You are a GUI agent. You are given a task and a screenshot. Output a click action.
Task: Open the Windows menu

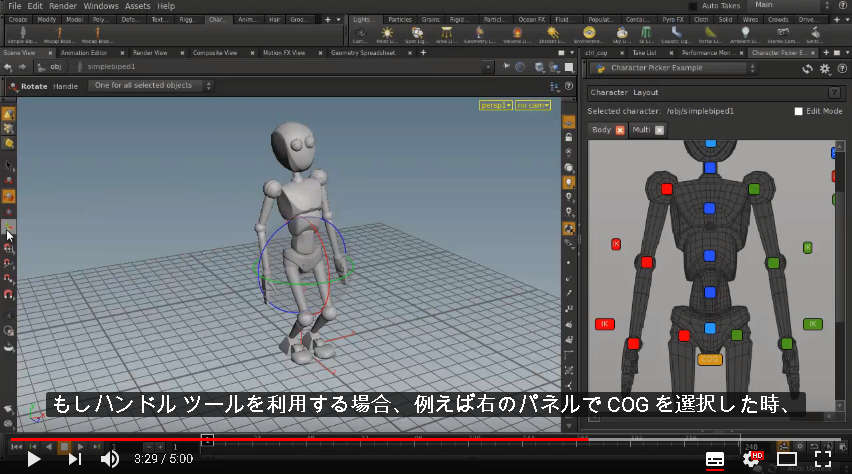pos(101,6)
